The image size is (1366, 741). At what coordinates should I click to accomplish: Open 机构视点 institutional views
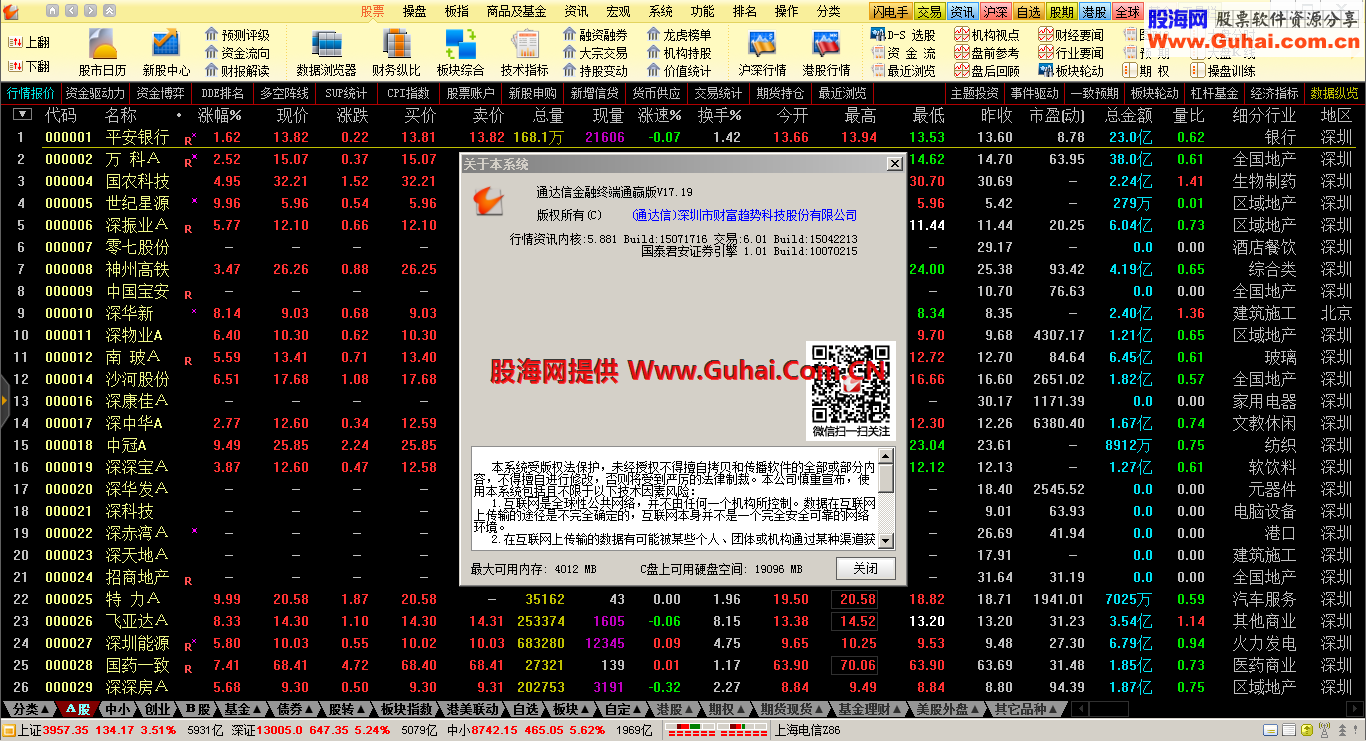pyautogui.click(x=987, y=35)
